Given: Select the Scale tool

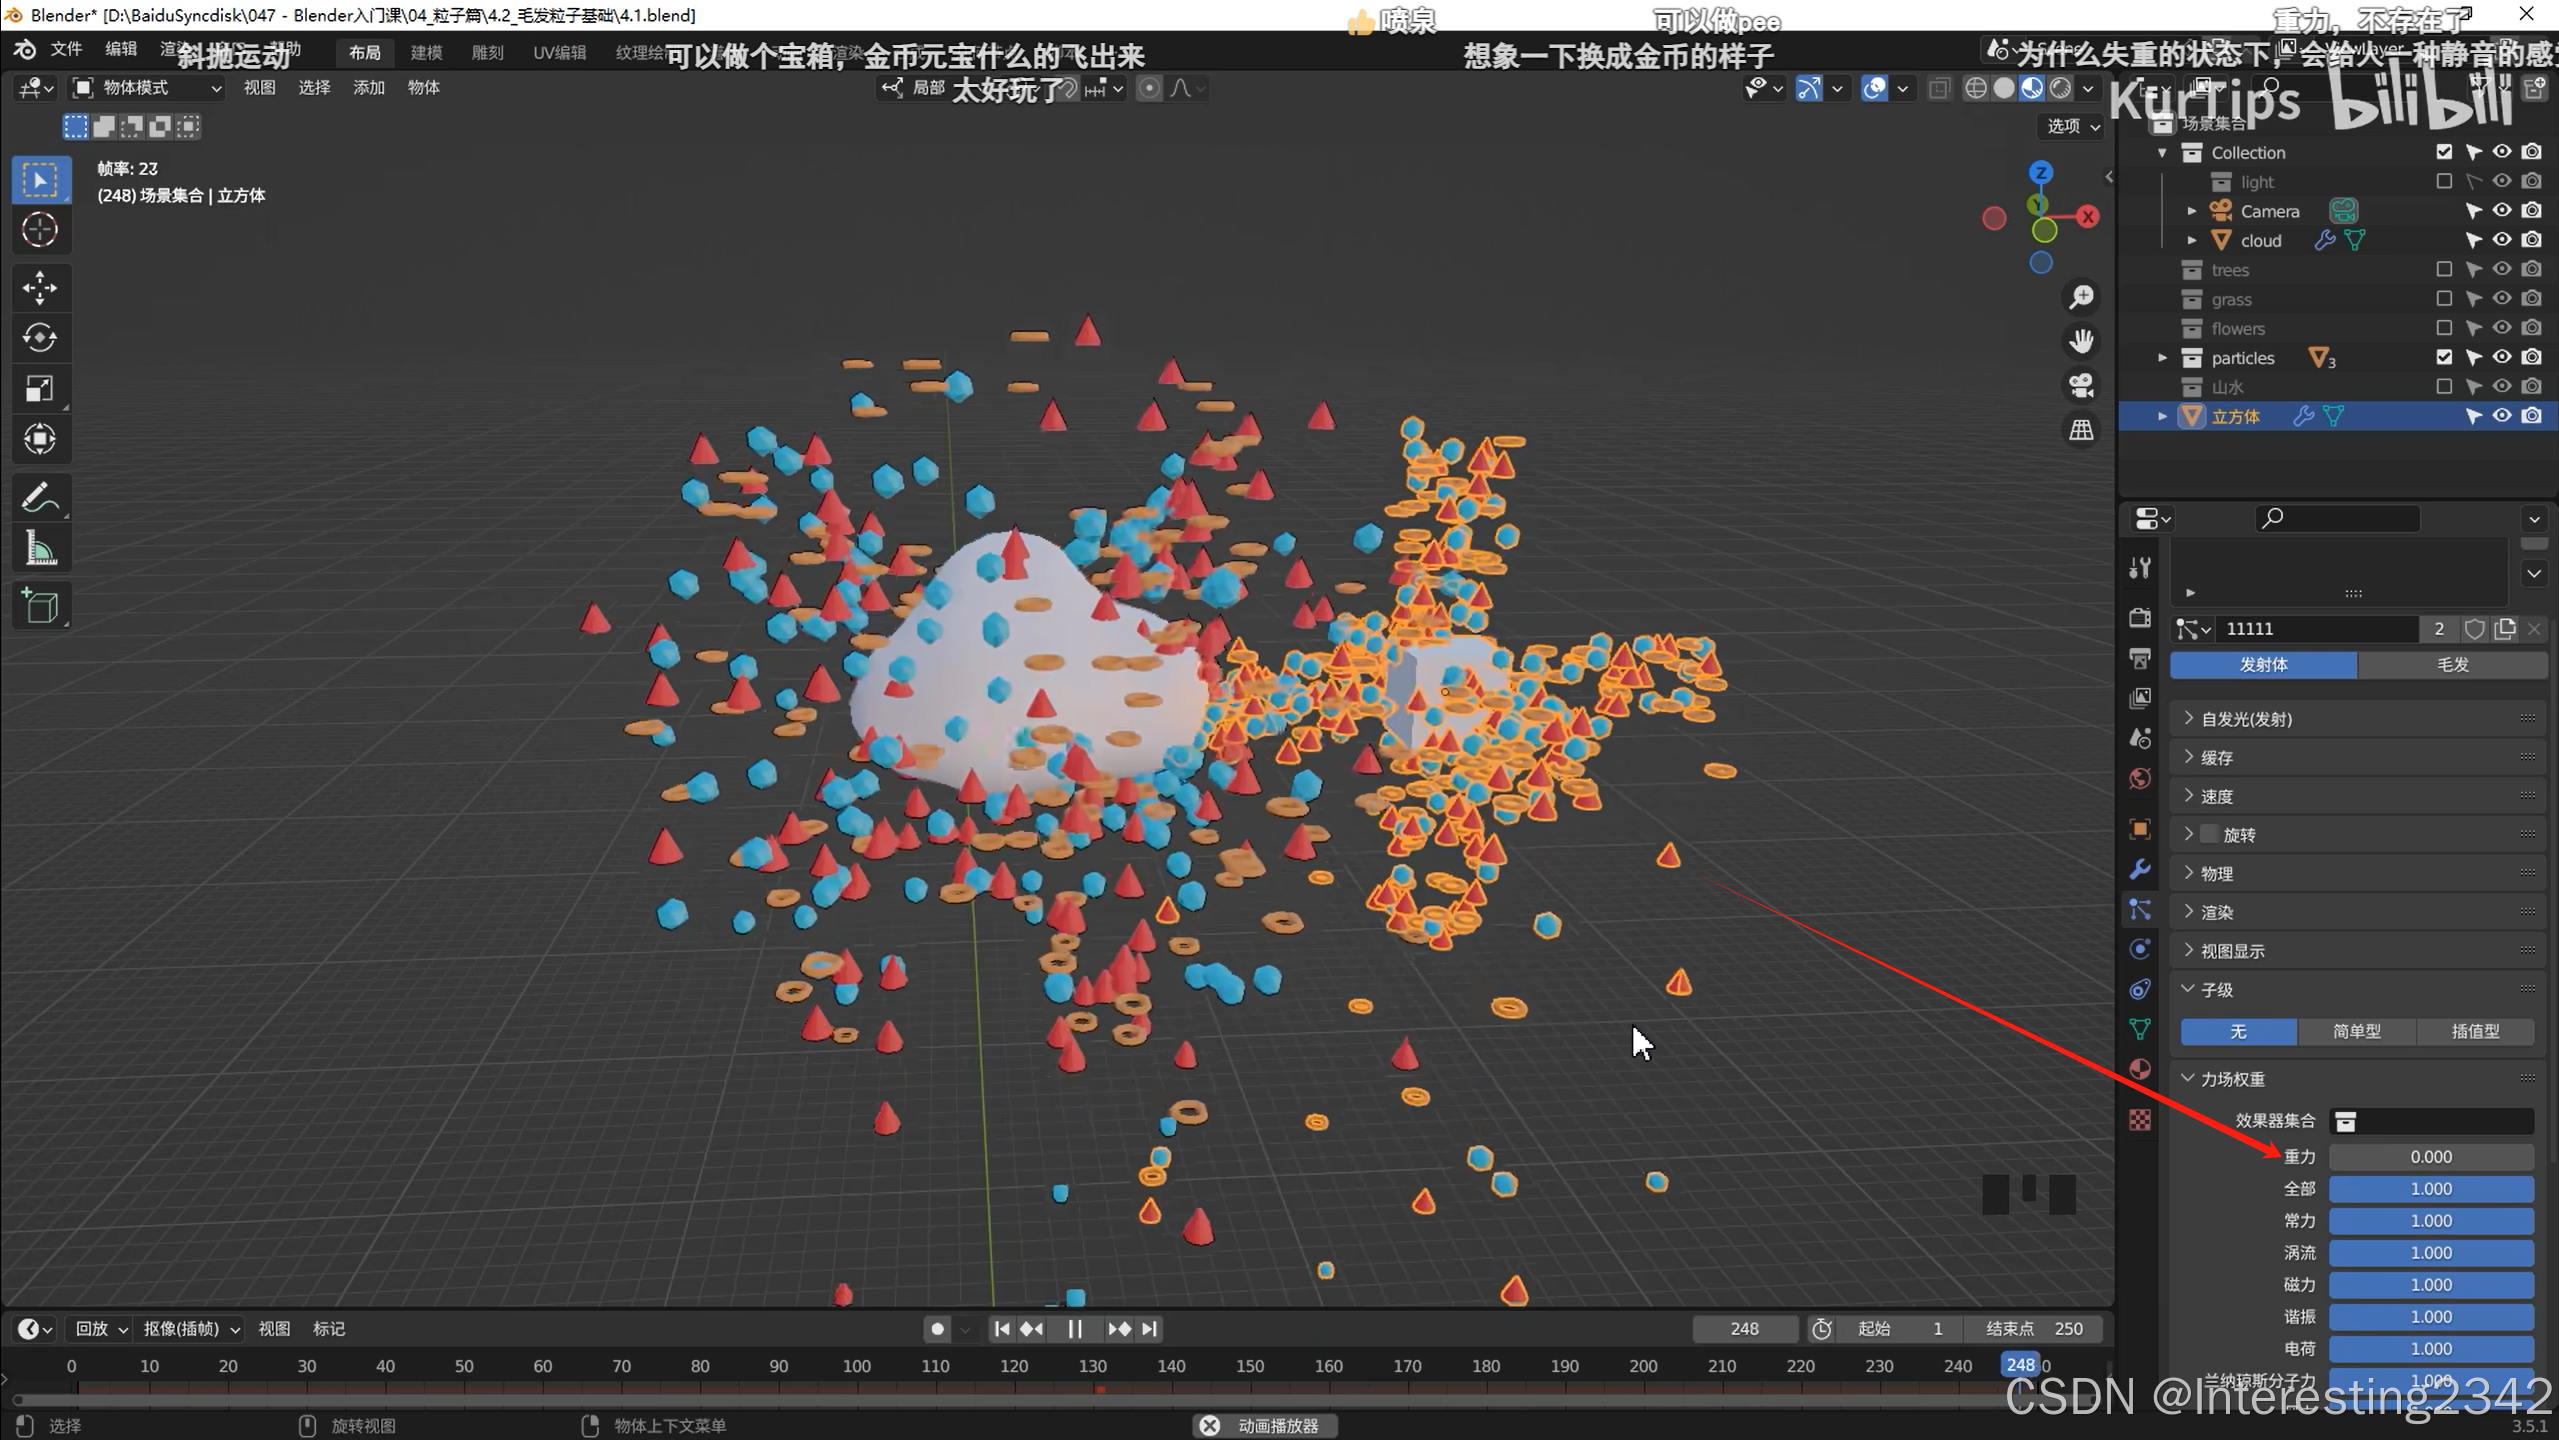Looking at the screenshot, I should 40,388.
